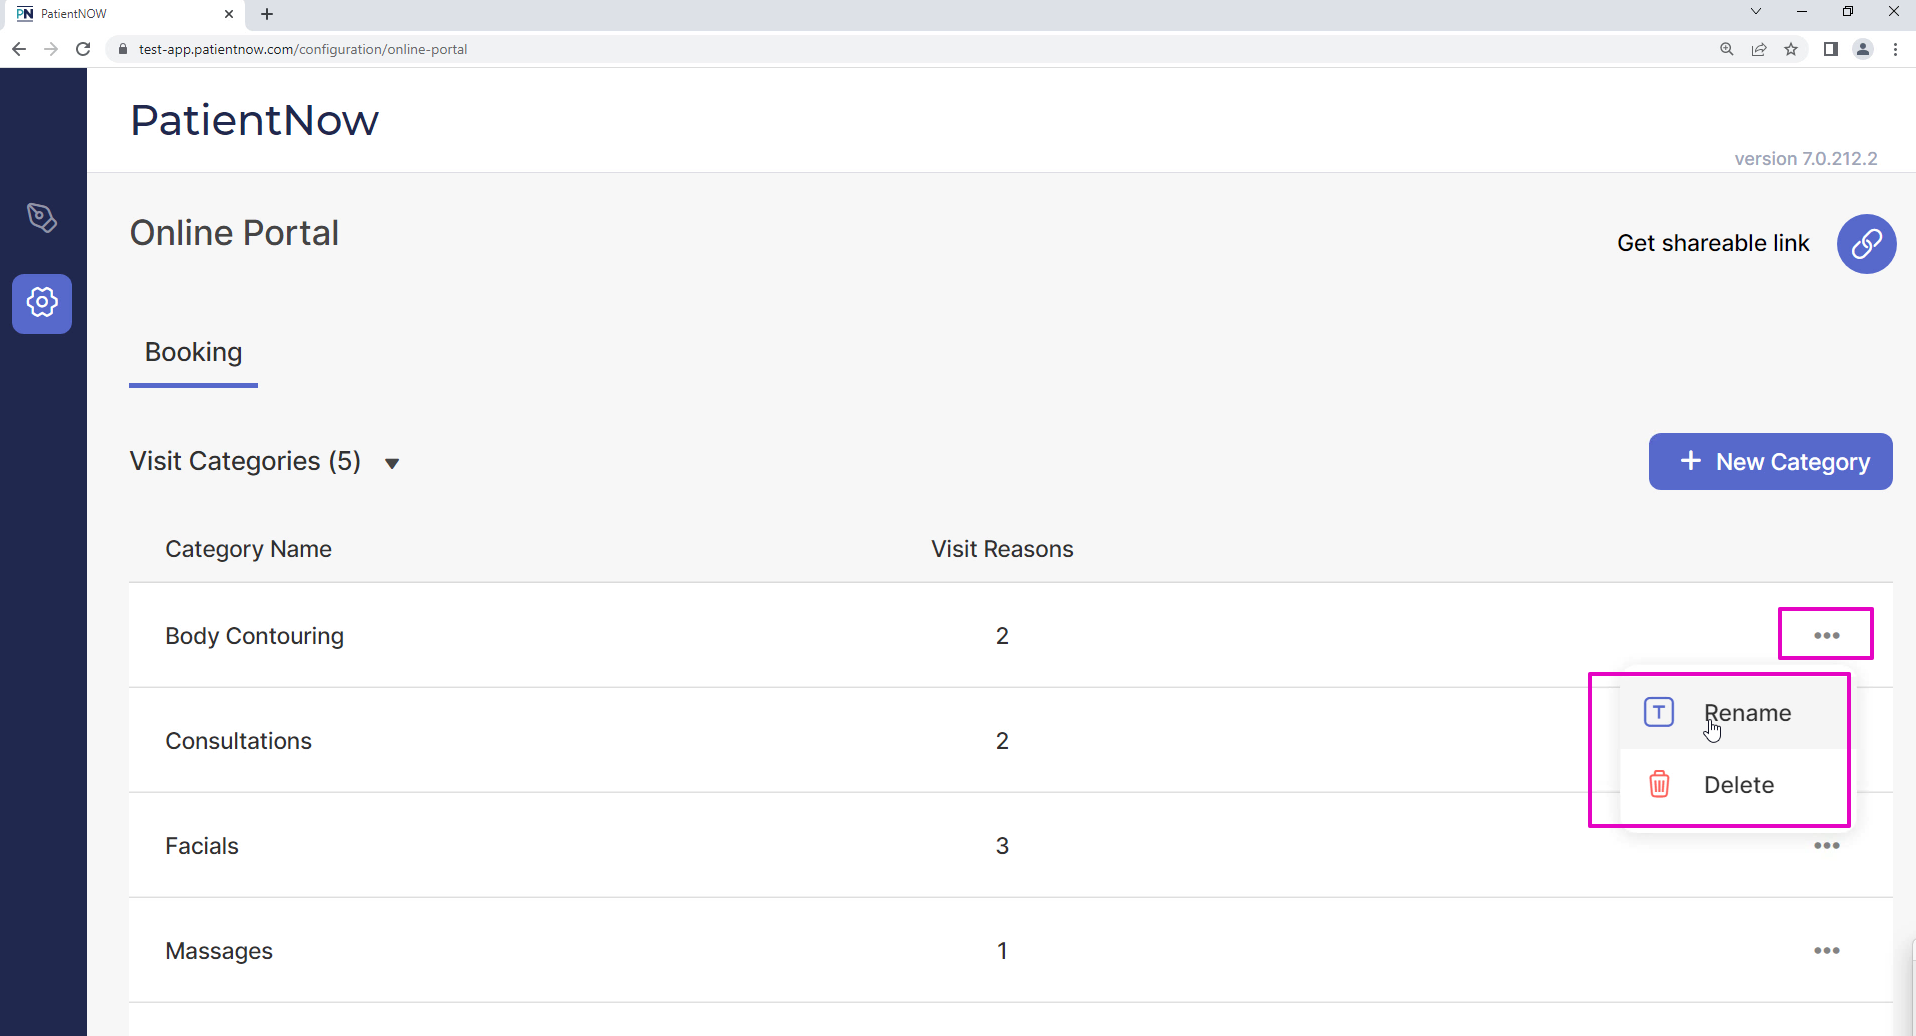Open Facials row three-dot menu
The width and height of the screenshot is (1916, 1036).
1826,846
